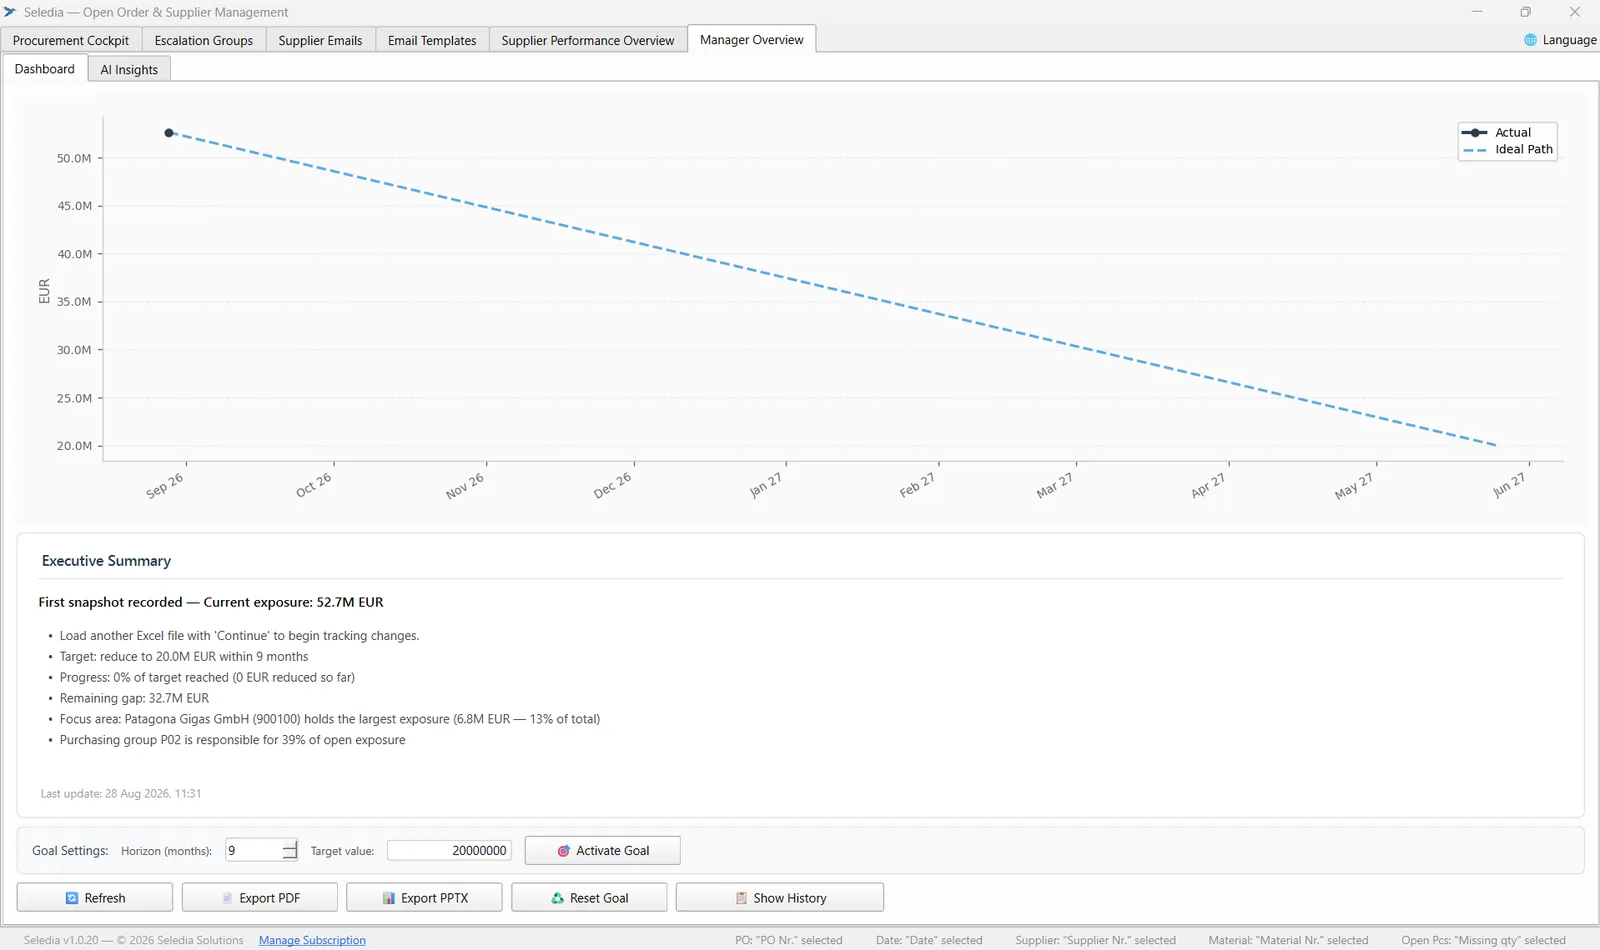The height and width of the screenshot is (950, 1600).
Task: Open Show History clipboard button
Action: (780, 897)
